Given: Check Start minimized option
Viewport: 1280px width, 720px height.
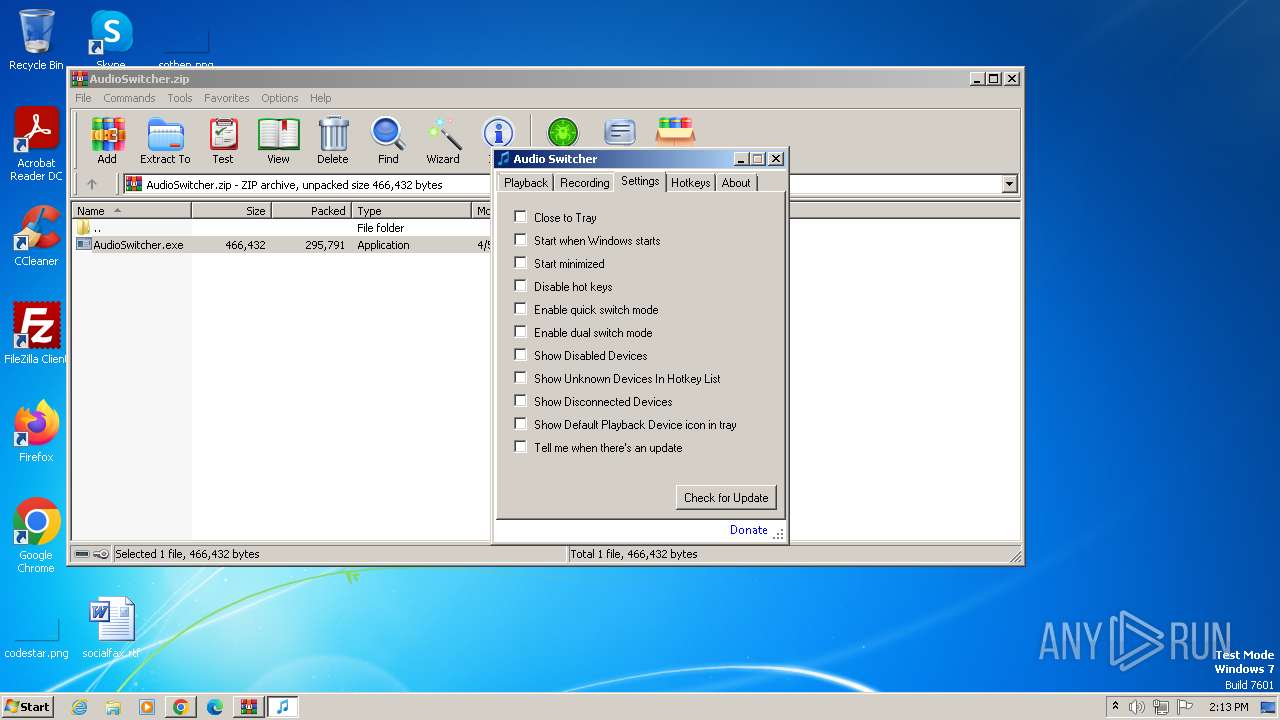Looking at the screenshot, I should (x=520, y=262).
